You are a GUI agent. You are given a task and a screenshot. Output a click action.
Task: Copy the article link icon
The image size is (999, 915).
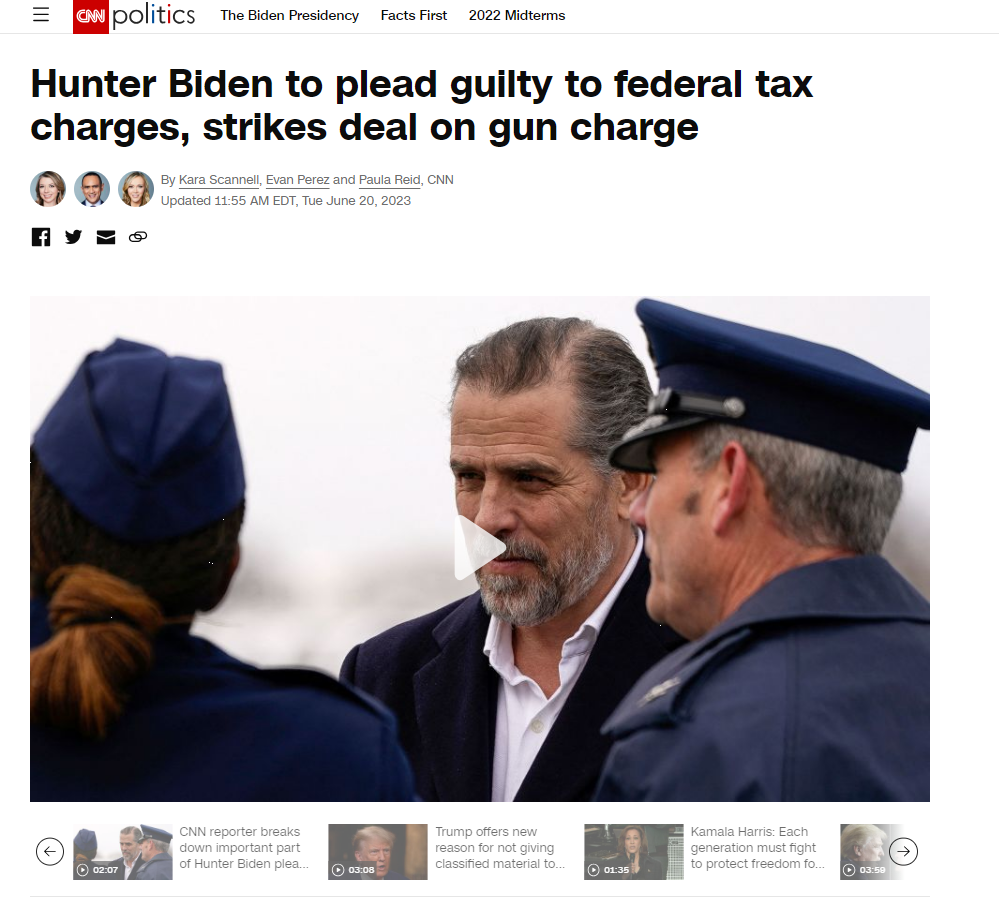point(138,237)
